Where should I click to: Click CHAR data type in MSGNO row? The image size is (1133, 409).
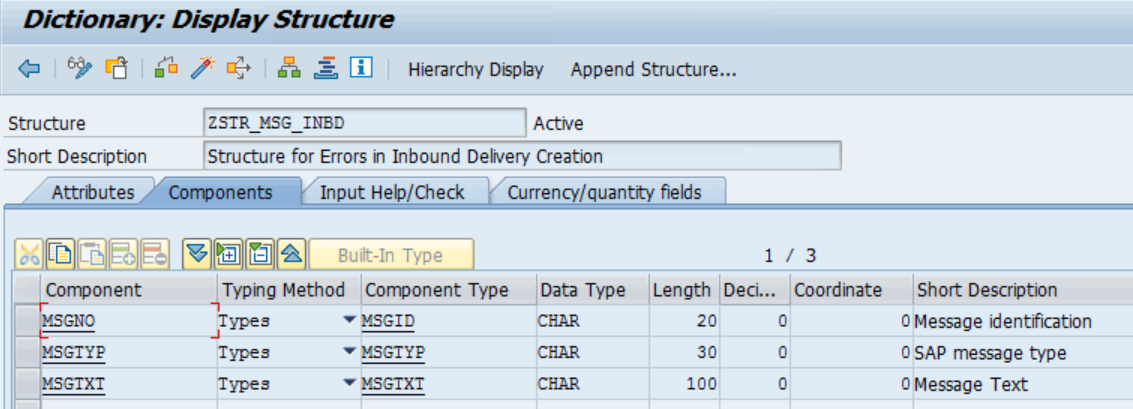pyautogui.click(x=593, y=321)
